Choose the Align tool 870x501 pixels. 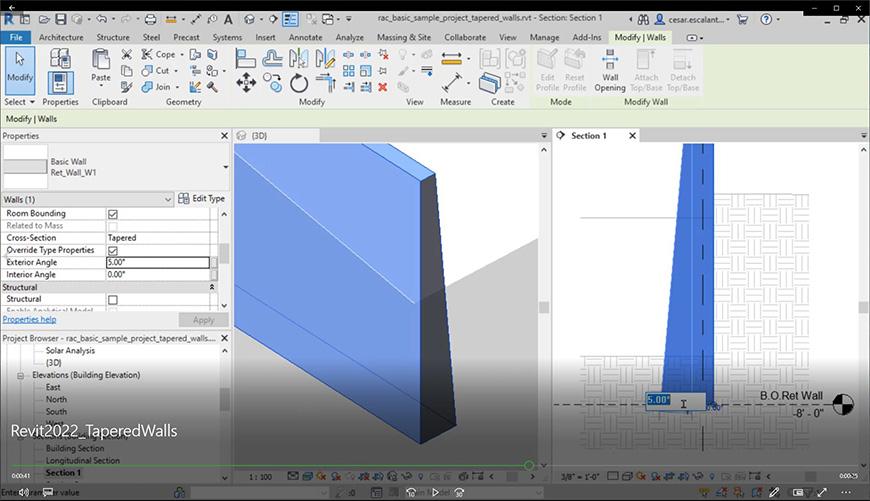point(245,58)
